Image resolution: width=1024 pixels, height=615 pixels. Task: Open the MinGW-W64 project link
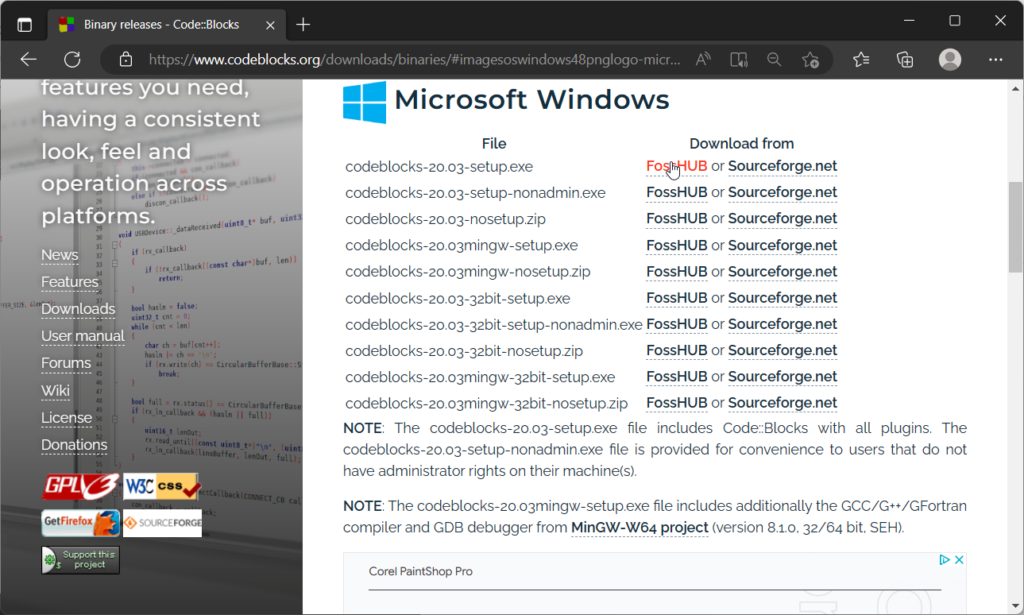[x=639, y=528]
